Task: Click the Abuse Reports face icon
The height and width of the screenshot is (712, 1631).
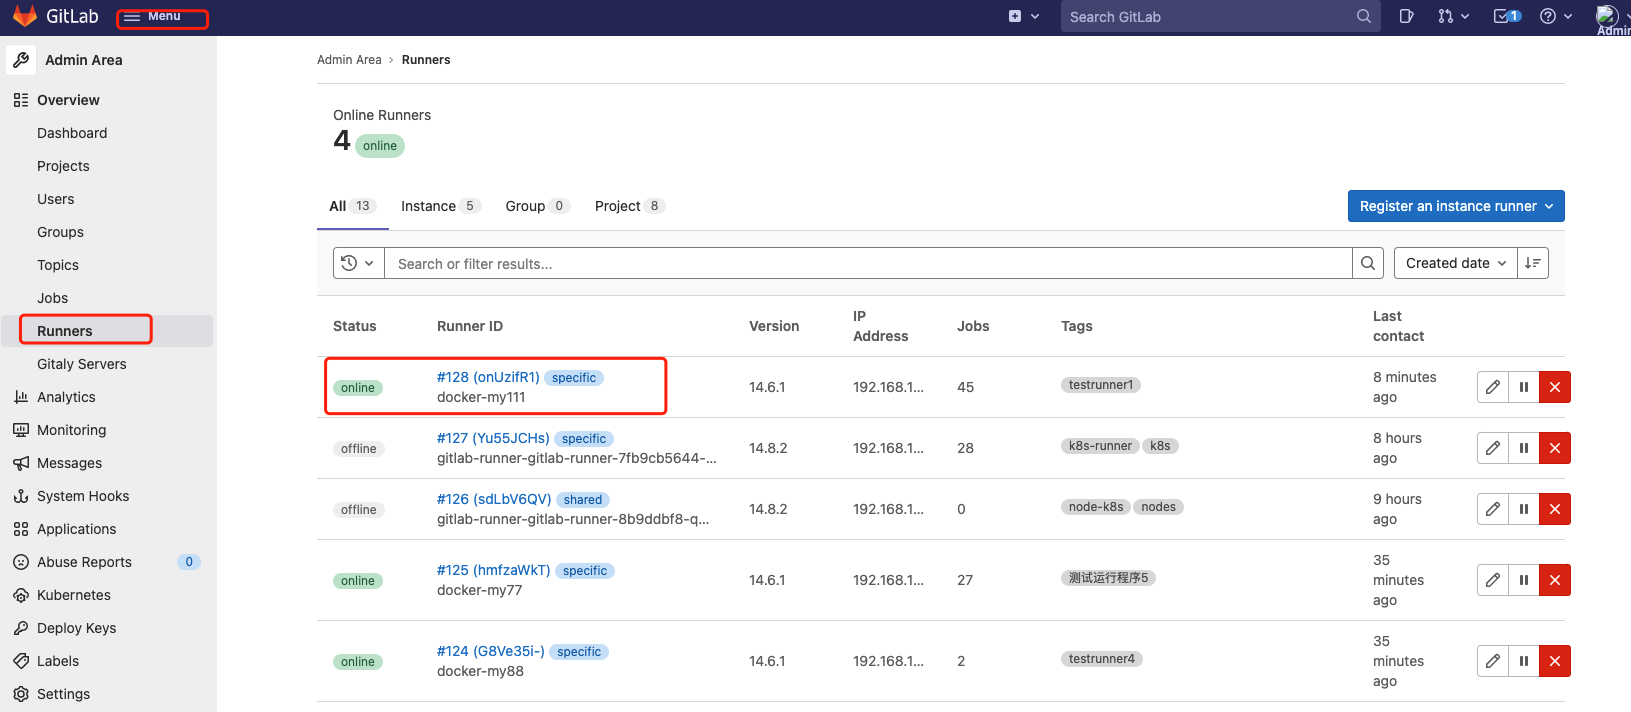Action: (x=21, y=562)
